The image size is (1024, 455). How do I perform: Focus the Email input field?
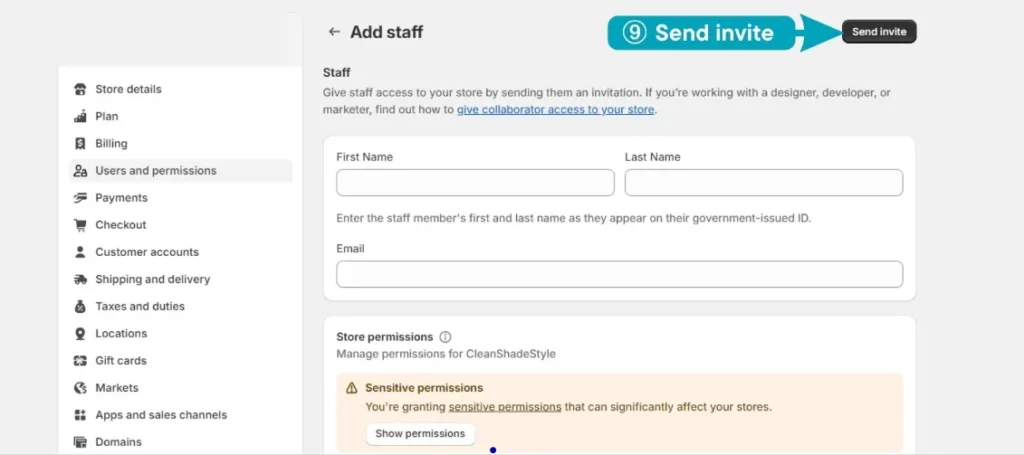(619, 274)
